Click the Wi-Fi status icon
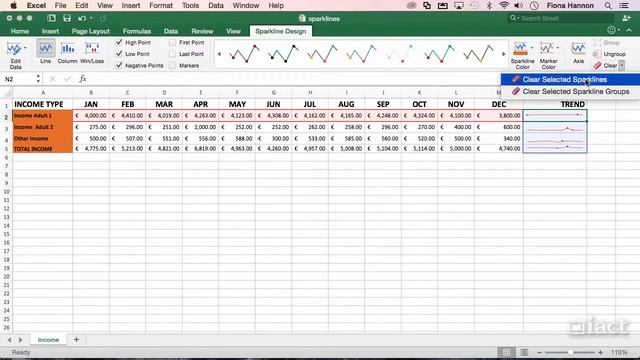The width and height of the screenshot is (640, 360). (x=504, y=6)
